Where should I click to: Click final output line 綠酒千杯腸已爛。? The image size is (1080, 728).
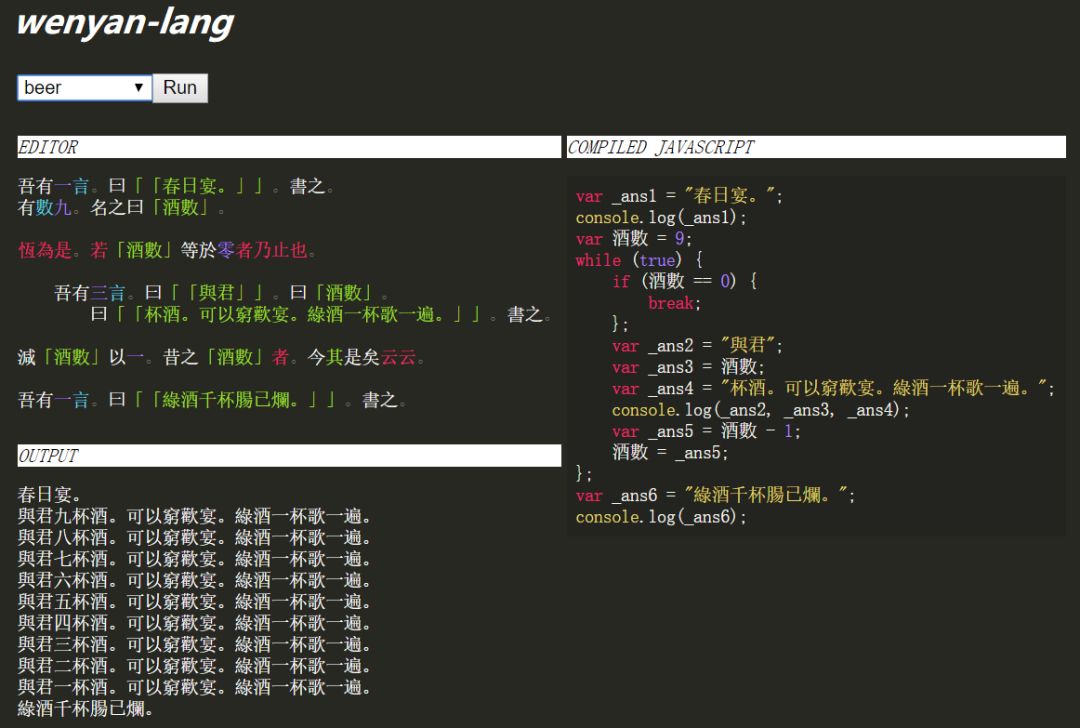click(85, 708)
